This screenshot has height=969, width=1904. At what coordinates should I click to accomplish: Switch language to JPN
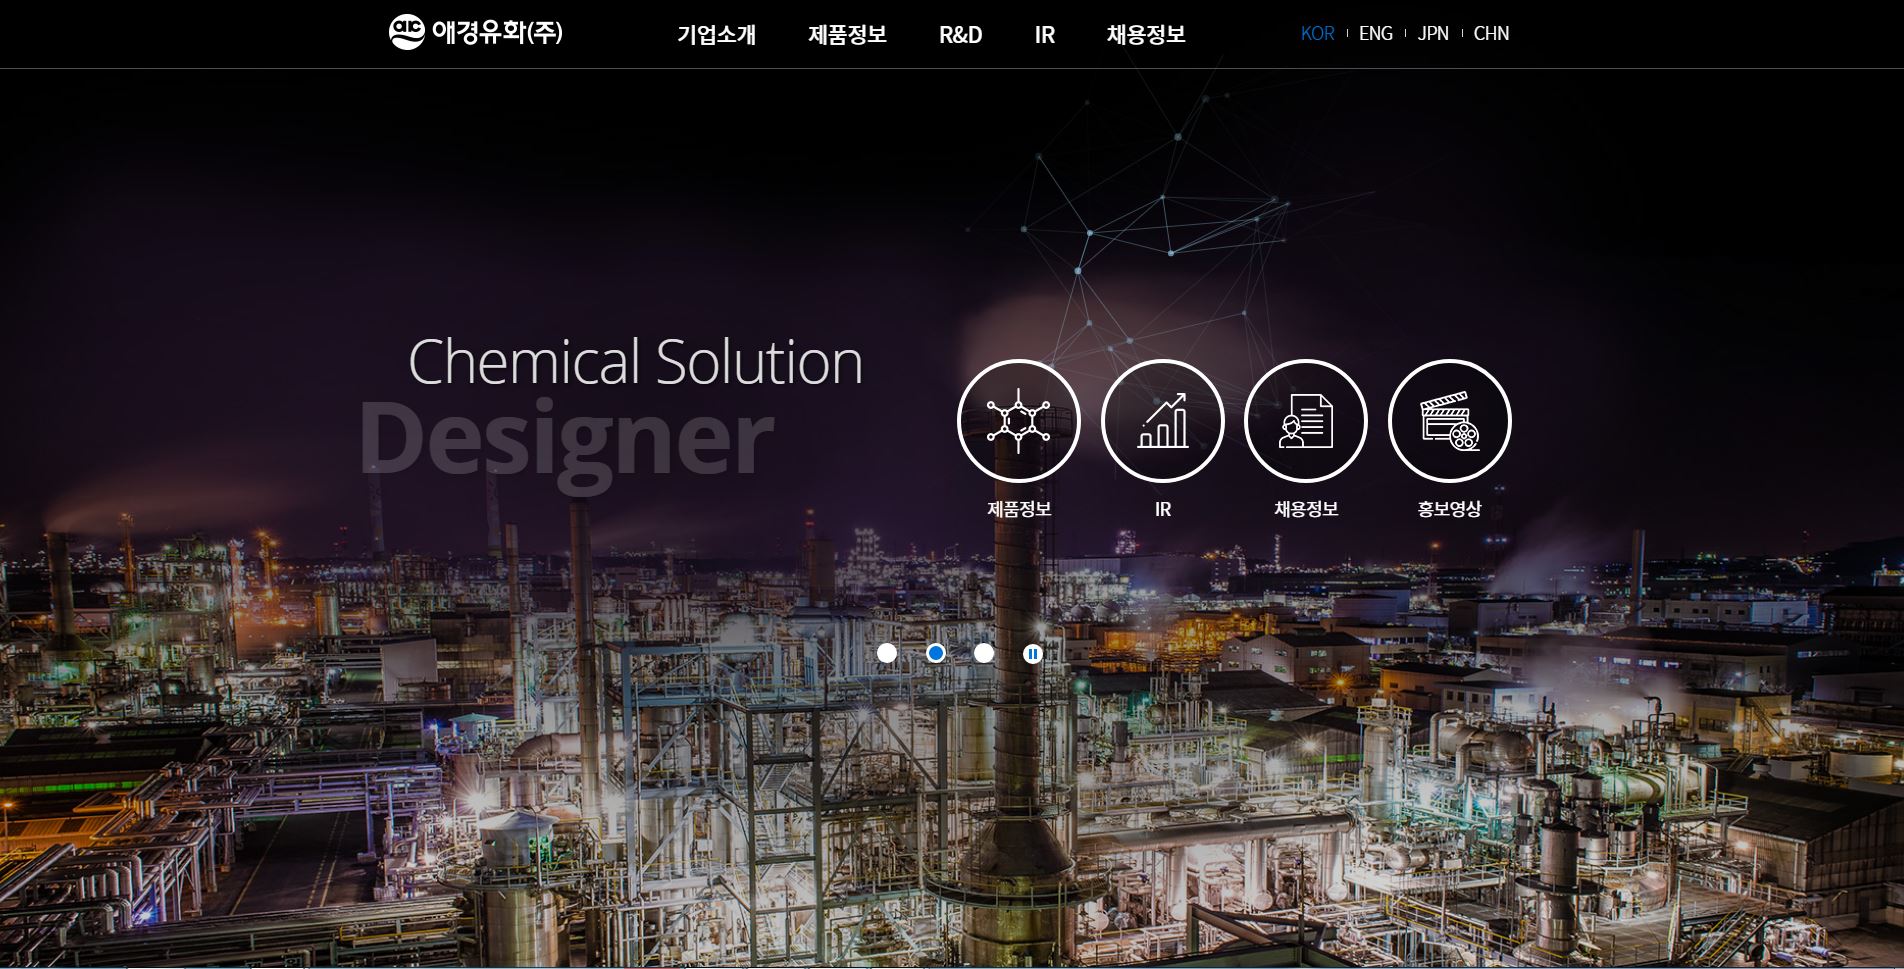pyautogui.click(x=1433, y=33)
